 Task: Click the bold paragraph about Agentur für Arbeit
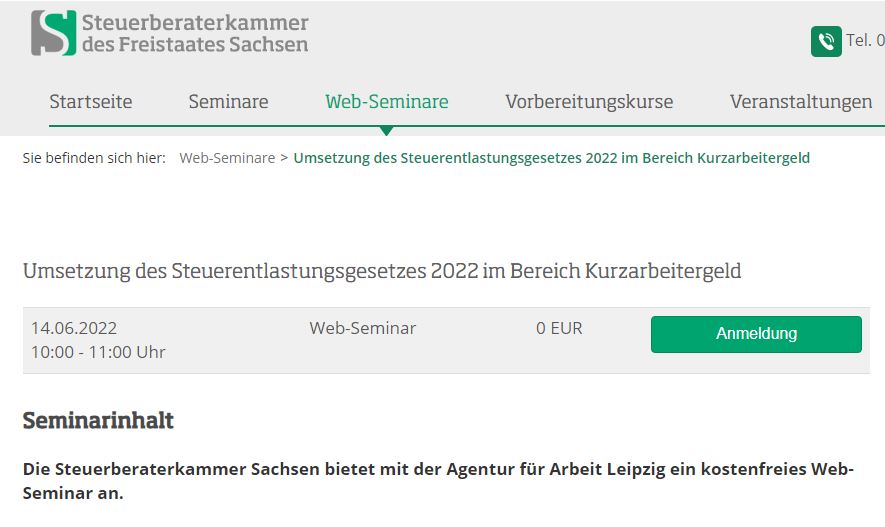pos(438,481)
